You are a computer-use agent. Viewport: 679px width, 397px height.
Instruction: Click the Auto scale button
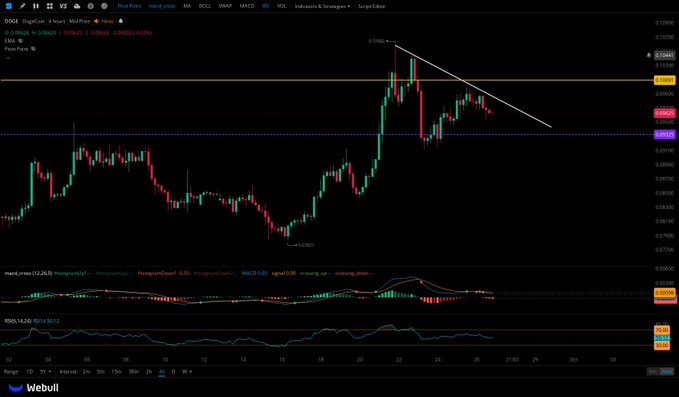pyautogui.click(x=667, y=371)
